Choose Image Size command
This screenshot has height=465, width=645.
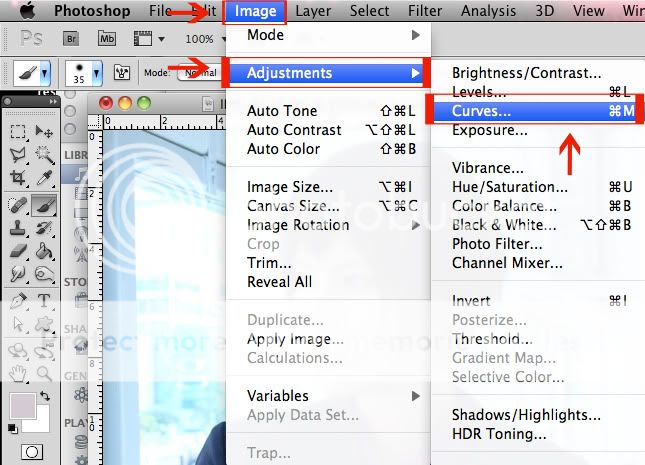pos(328,187)
